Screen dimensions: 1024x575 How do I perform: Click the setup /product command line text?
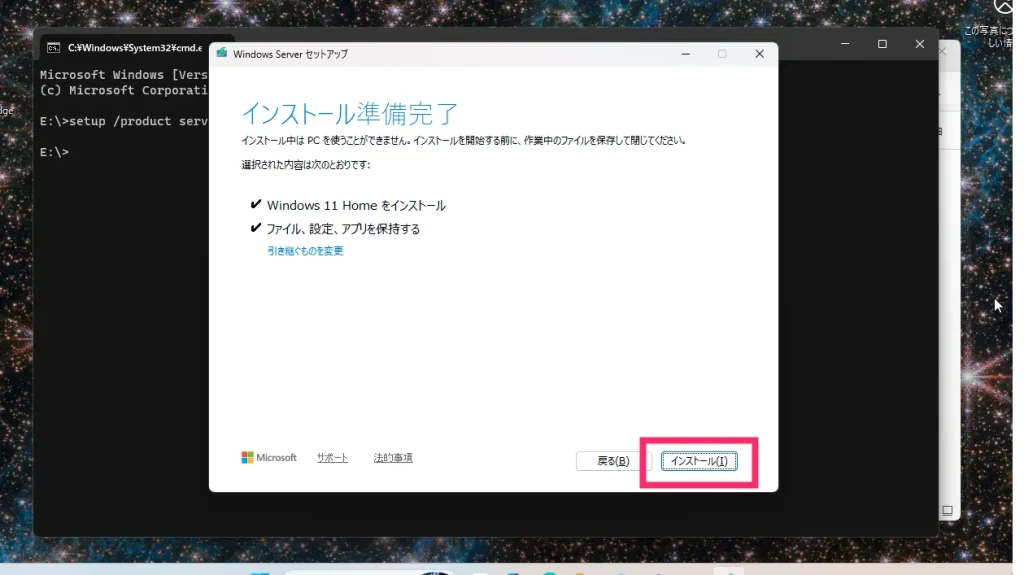(x=123, y=122)
